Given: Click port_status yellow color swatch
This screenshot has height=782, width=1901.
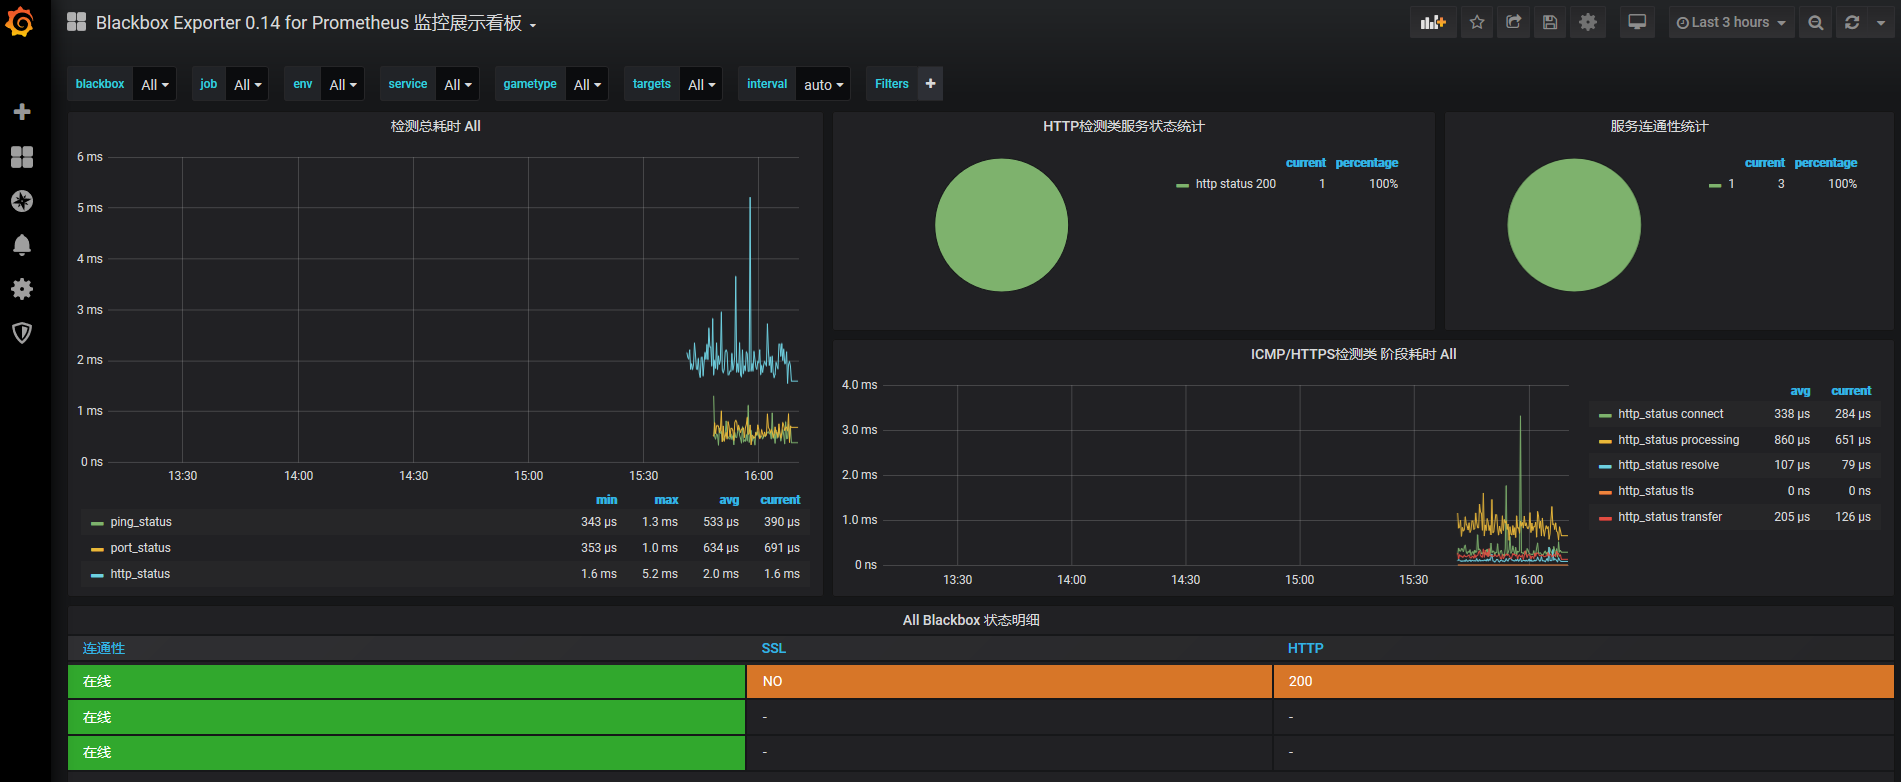Looking at the screenshot, I should tap(97, 549).
